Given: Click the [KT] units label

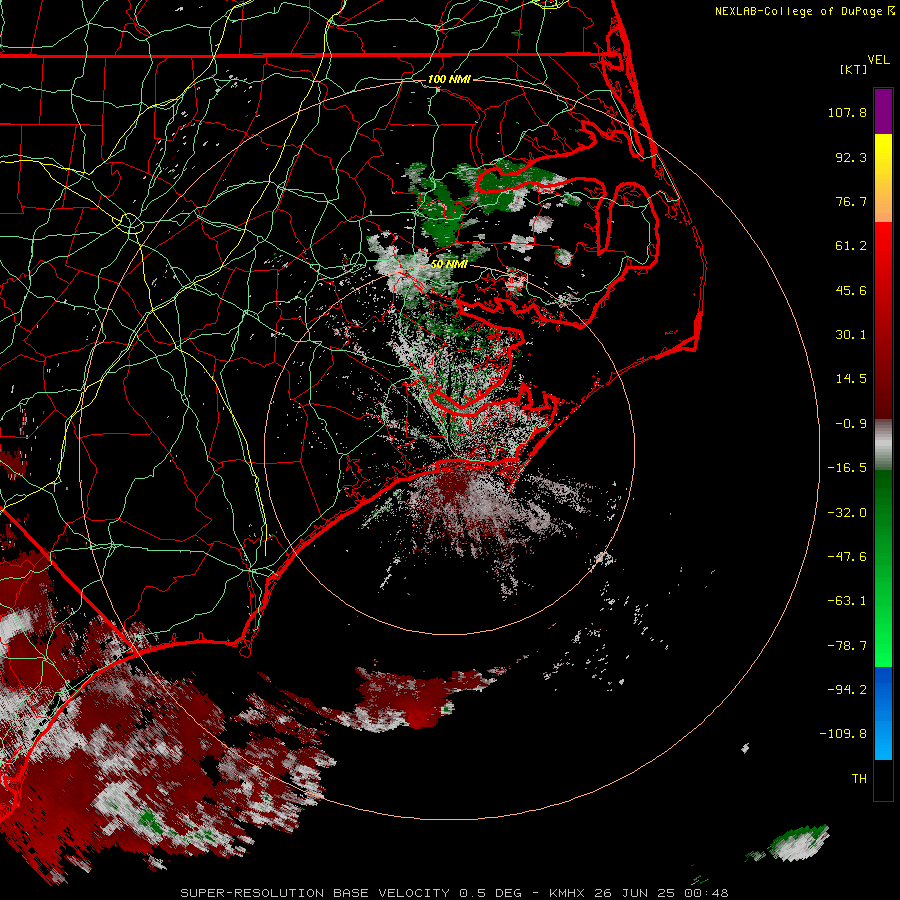Looking at the screenshot, I should point(854,69).
